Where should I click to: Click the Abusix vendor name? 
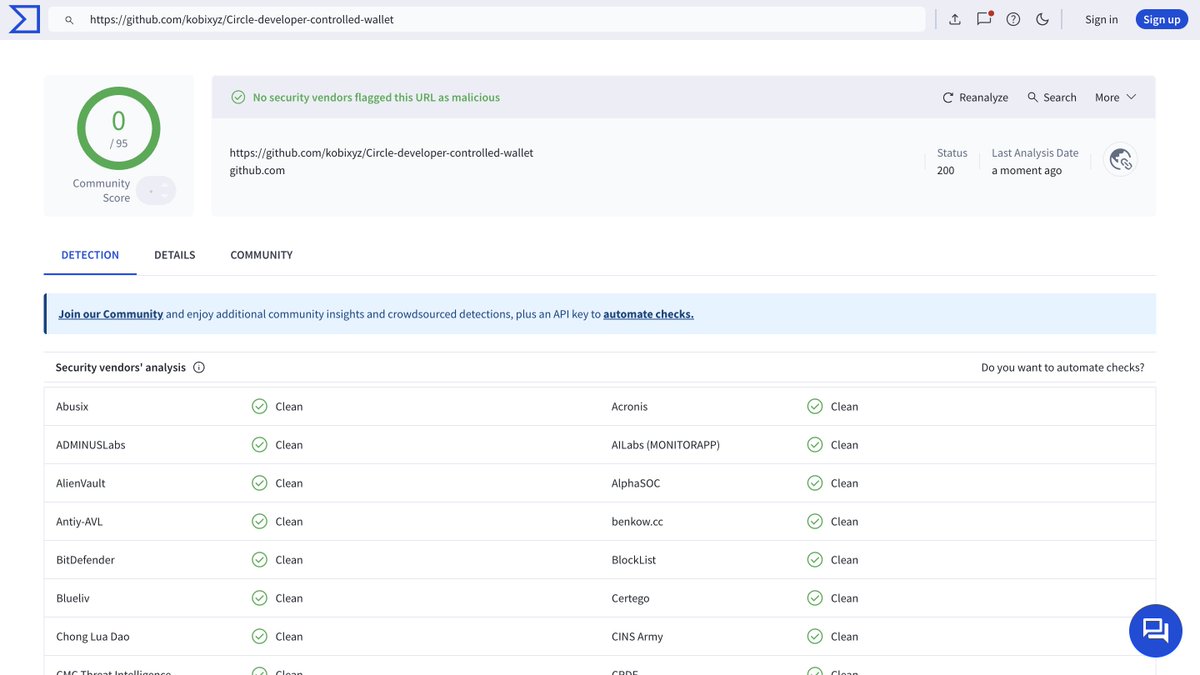click(72, 406)
